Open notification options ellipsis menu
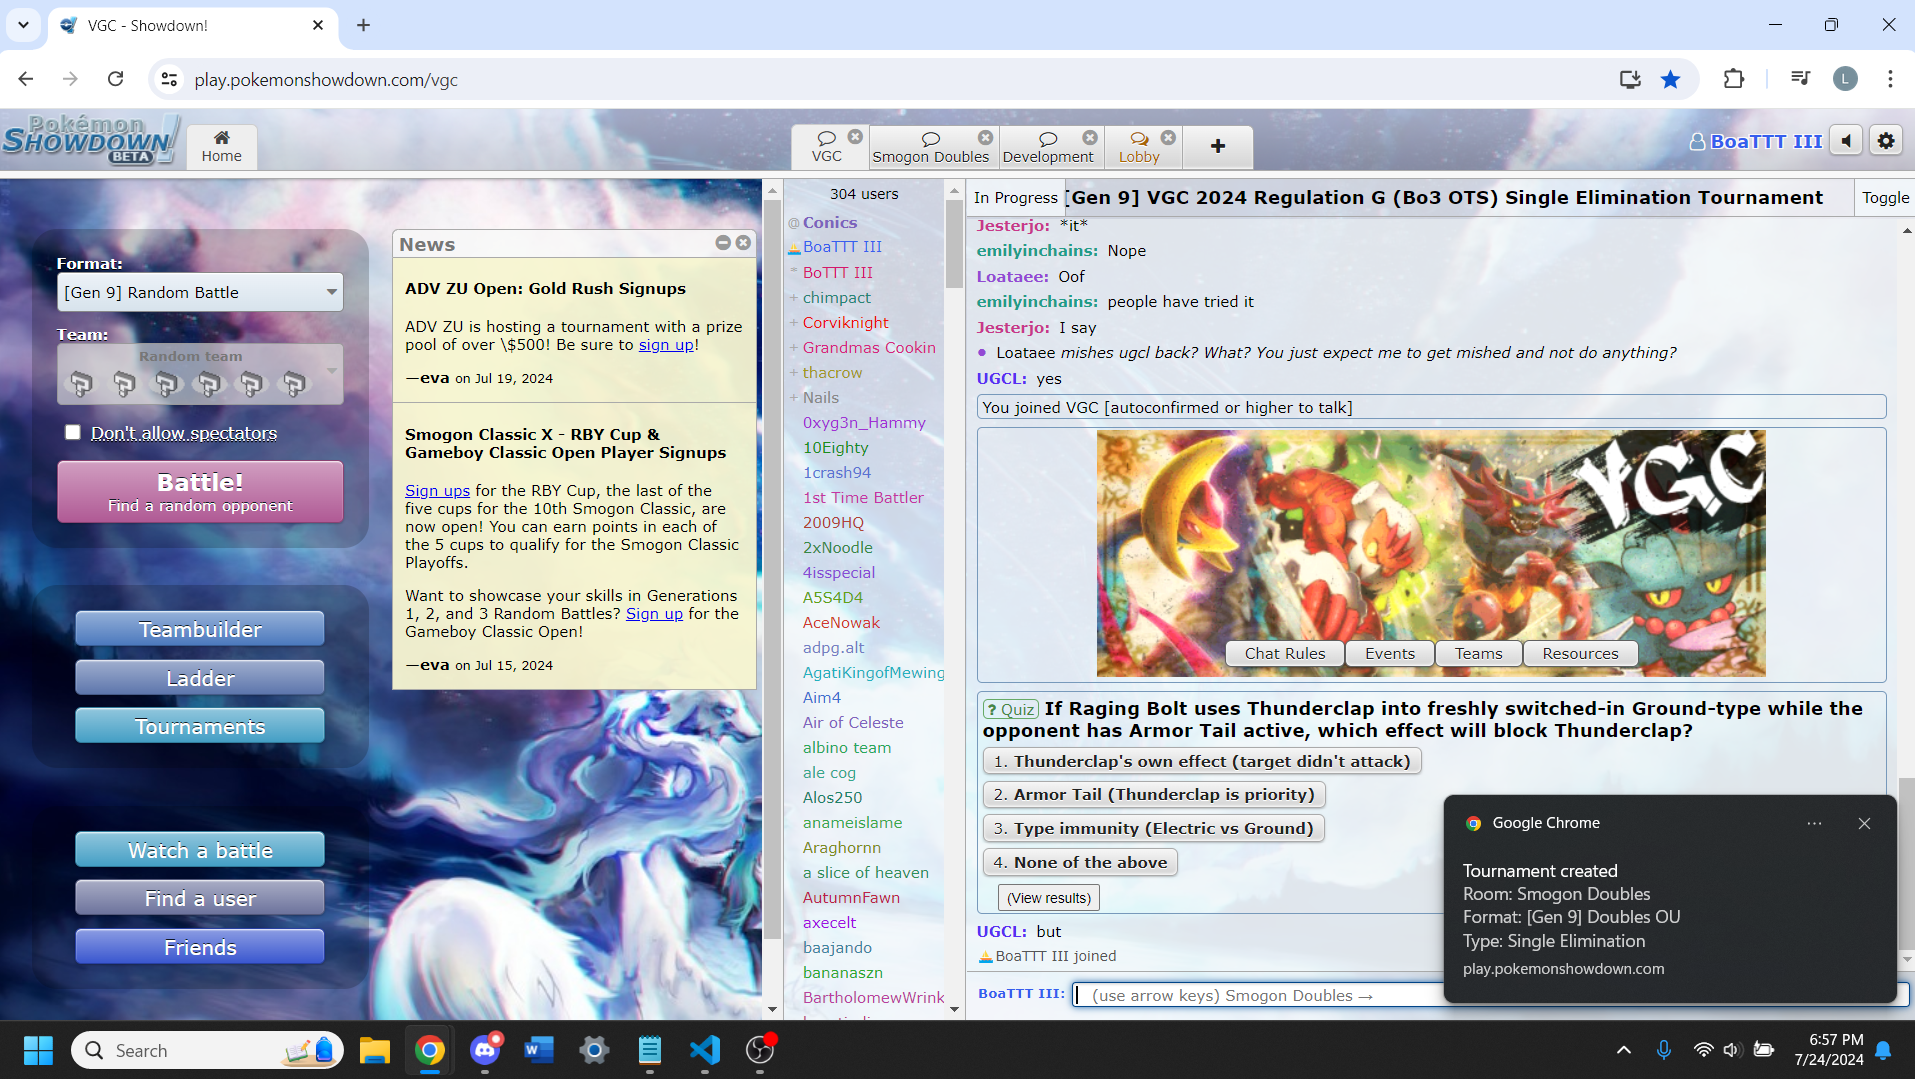 (1814, 823)
